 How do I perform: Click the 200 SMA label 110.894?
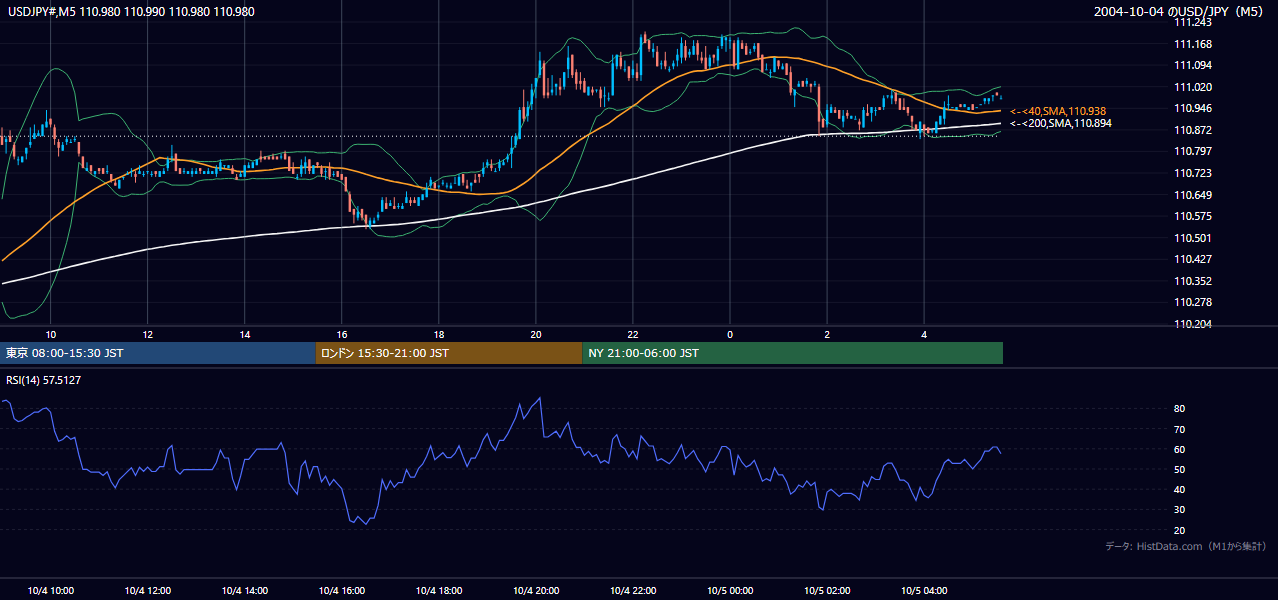coord(1060,123)
